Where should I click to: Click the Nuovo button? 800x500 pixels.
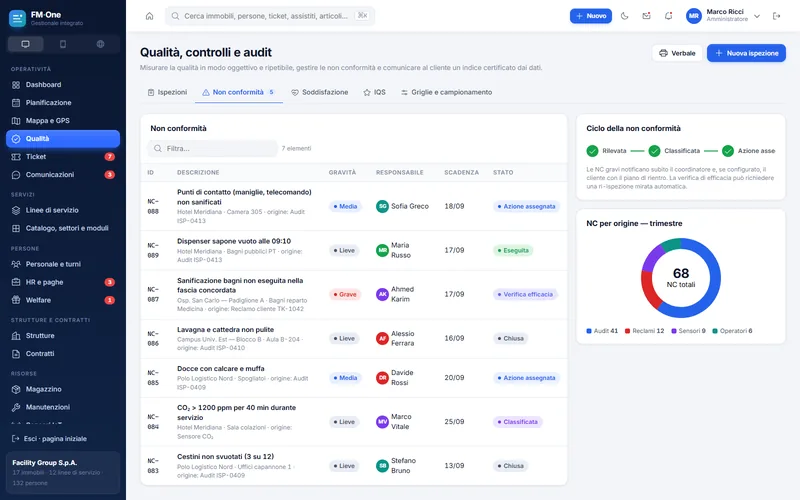(x=591, y=16)
